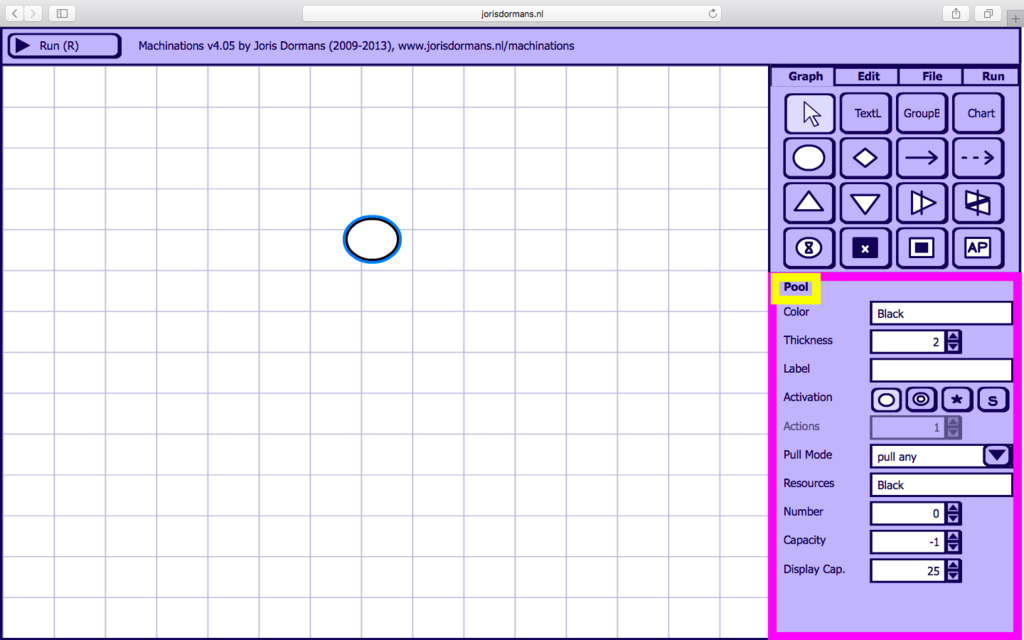Pick the Chart tool
Screen dimensions: 1024x640
[x=978, y=114]
